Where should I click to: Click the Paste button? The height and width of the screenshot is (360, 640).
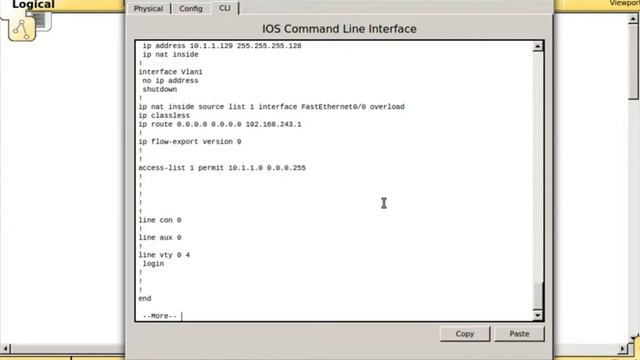[519, 334]
